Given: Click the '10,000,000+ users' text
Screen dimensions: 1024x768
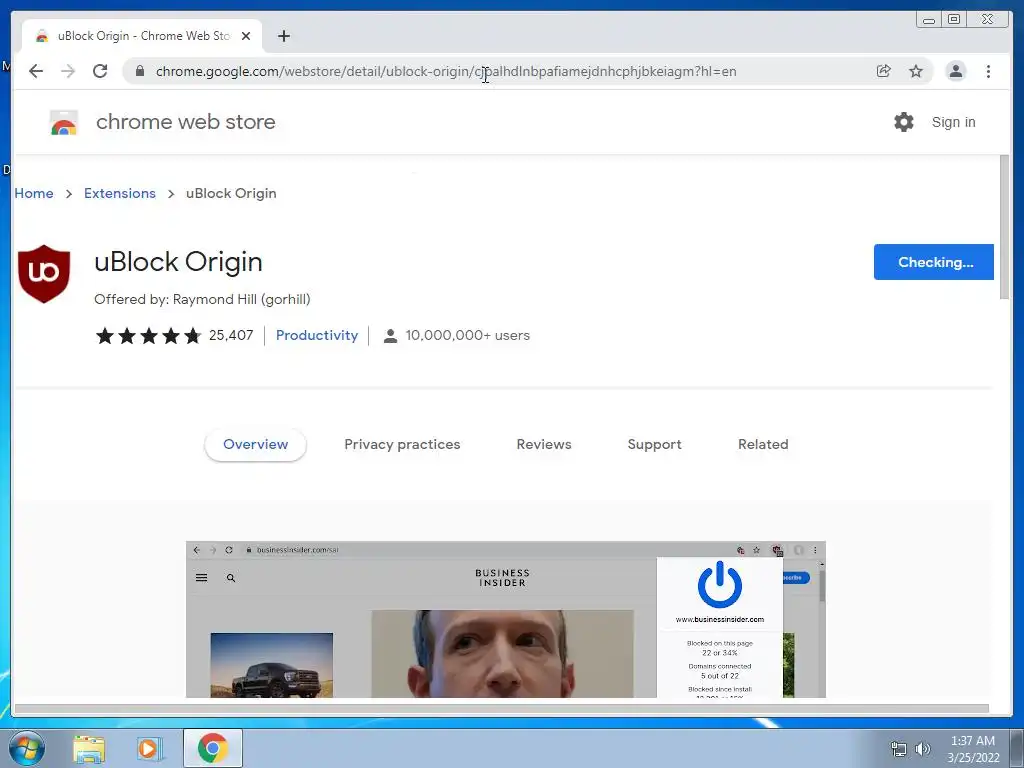Looking at the screenshot, I should (468, 336).
